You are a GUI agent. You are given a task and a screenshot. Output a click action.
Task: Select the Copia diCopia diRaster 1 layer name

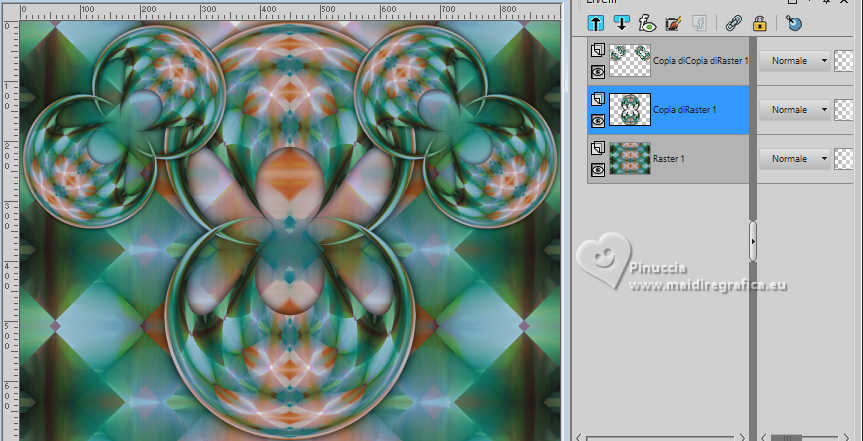pyautogui.click(x=701, y=61)
